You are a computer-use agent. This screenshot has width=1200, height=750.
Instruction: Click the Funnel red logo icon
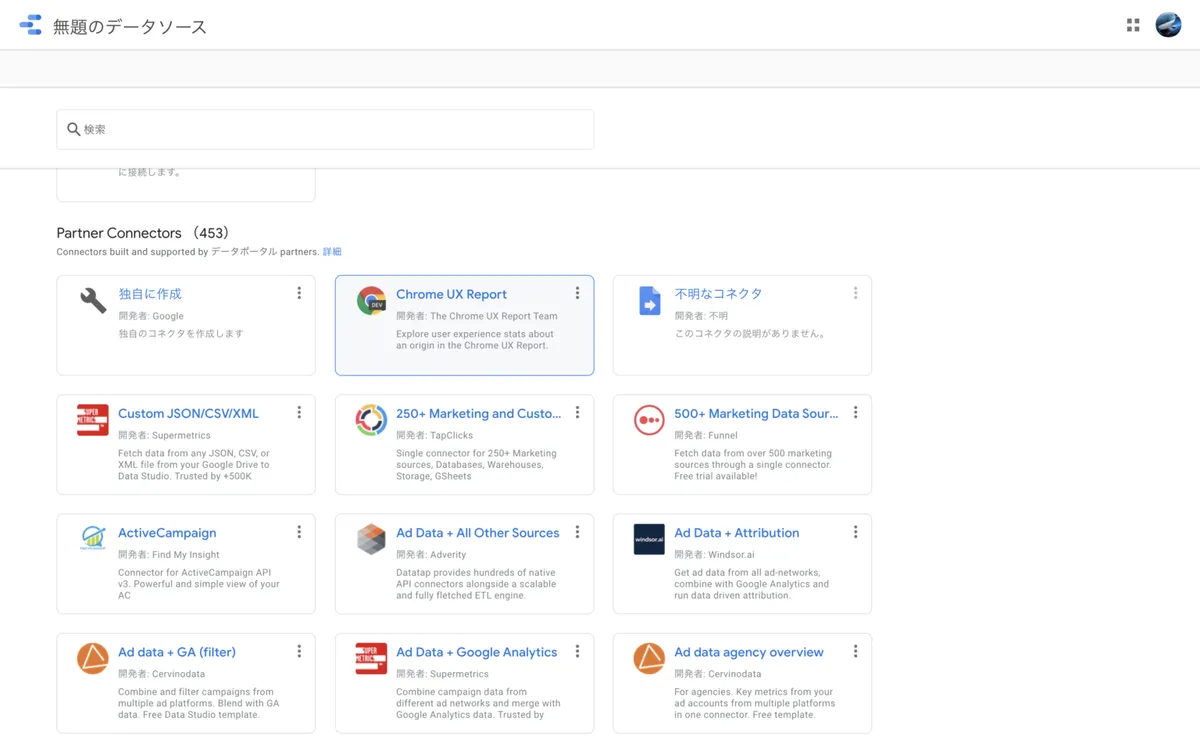[649, 420]
